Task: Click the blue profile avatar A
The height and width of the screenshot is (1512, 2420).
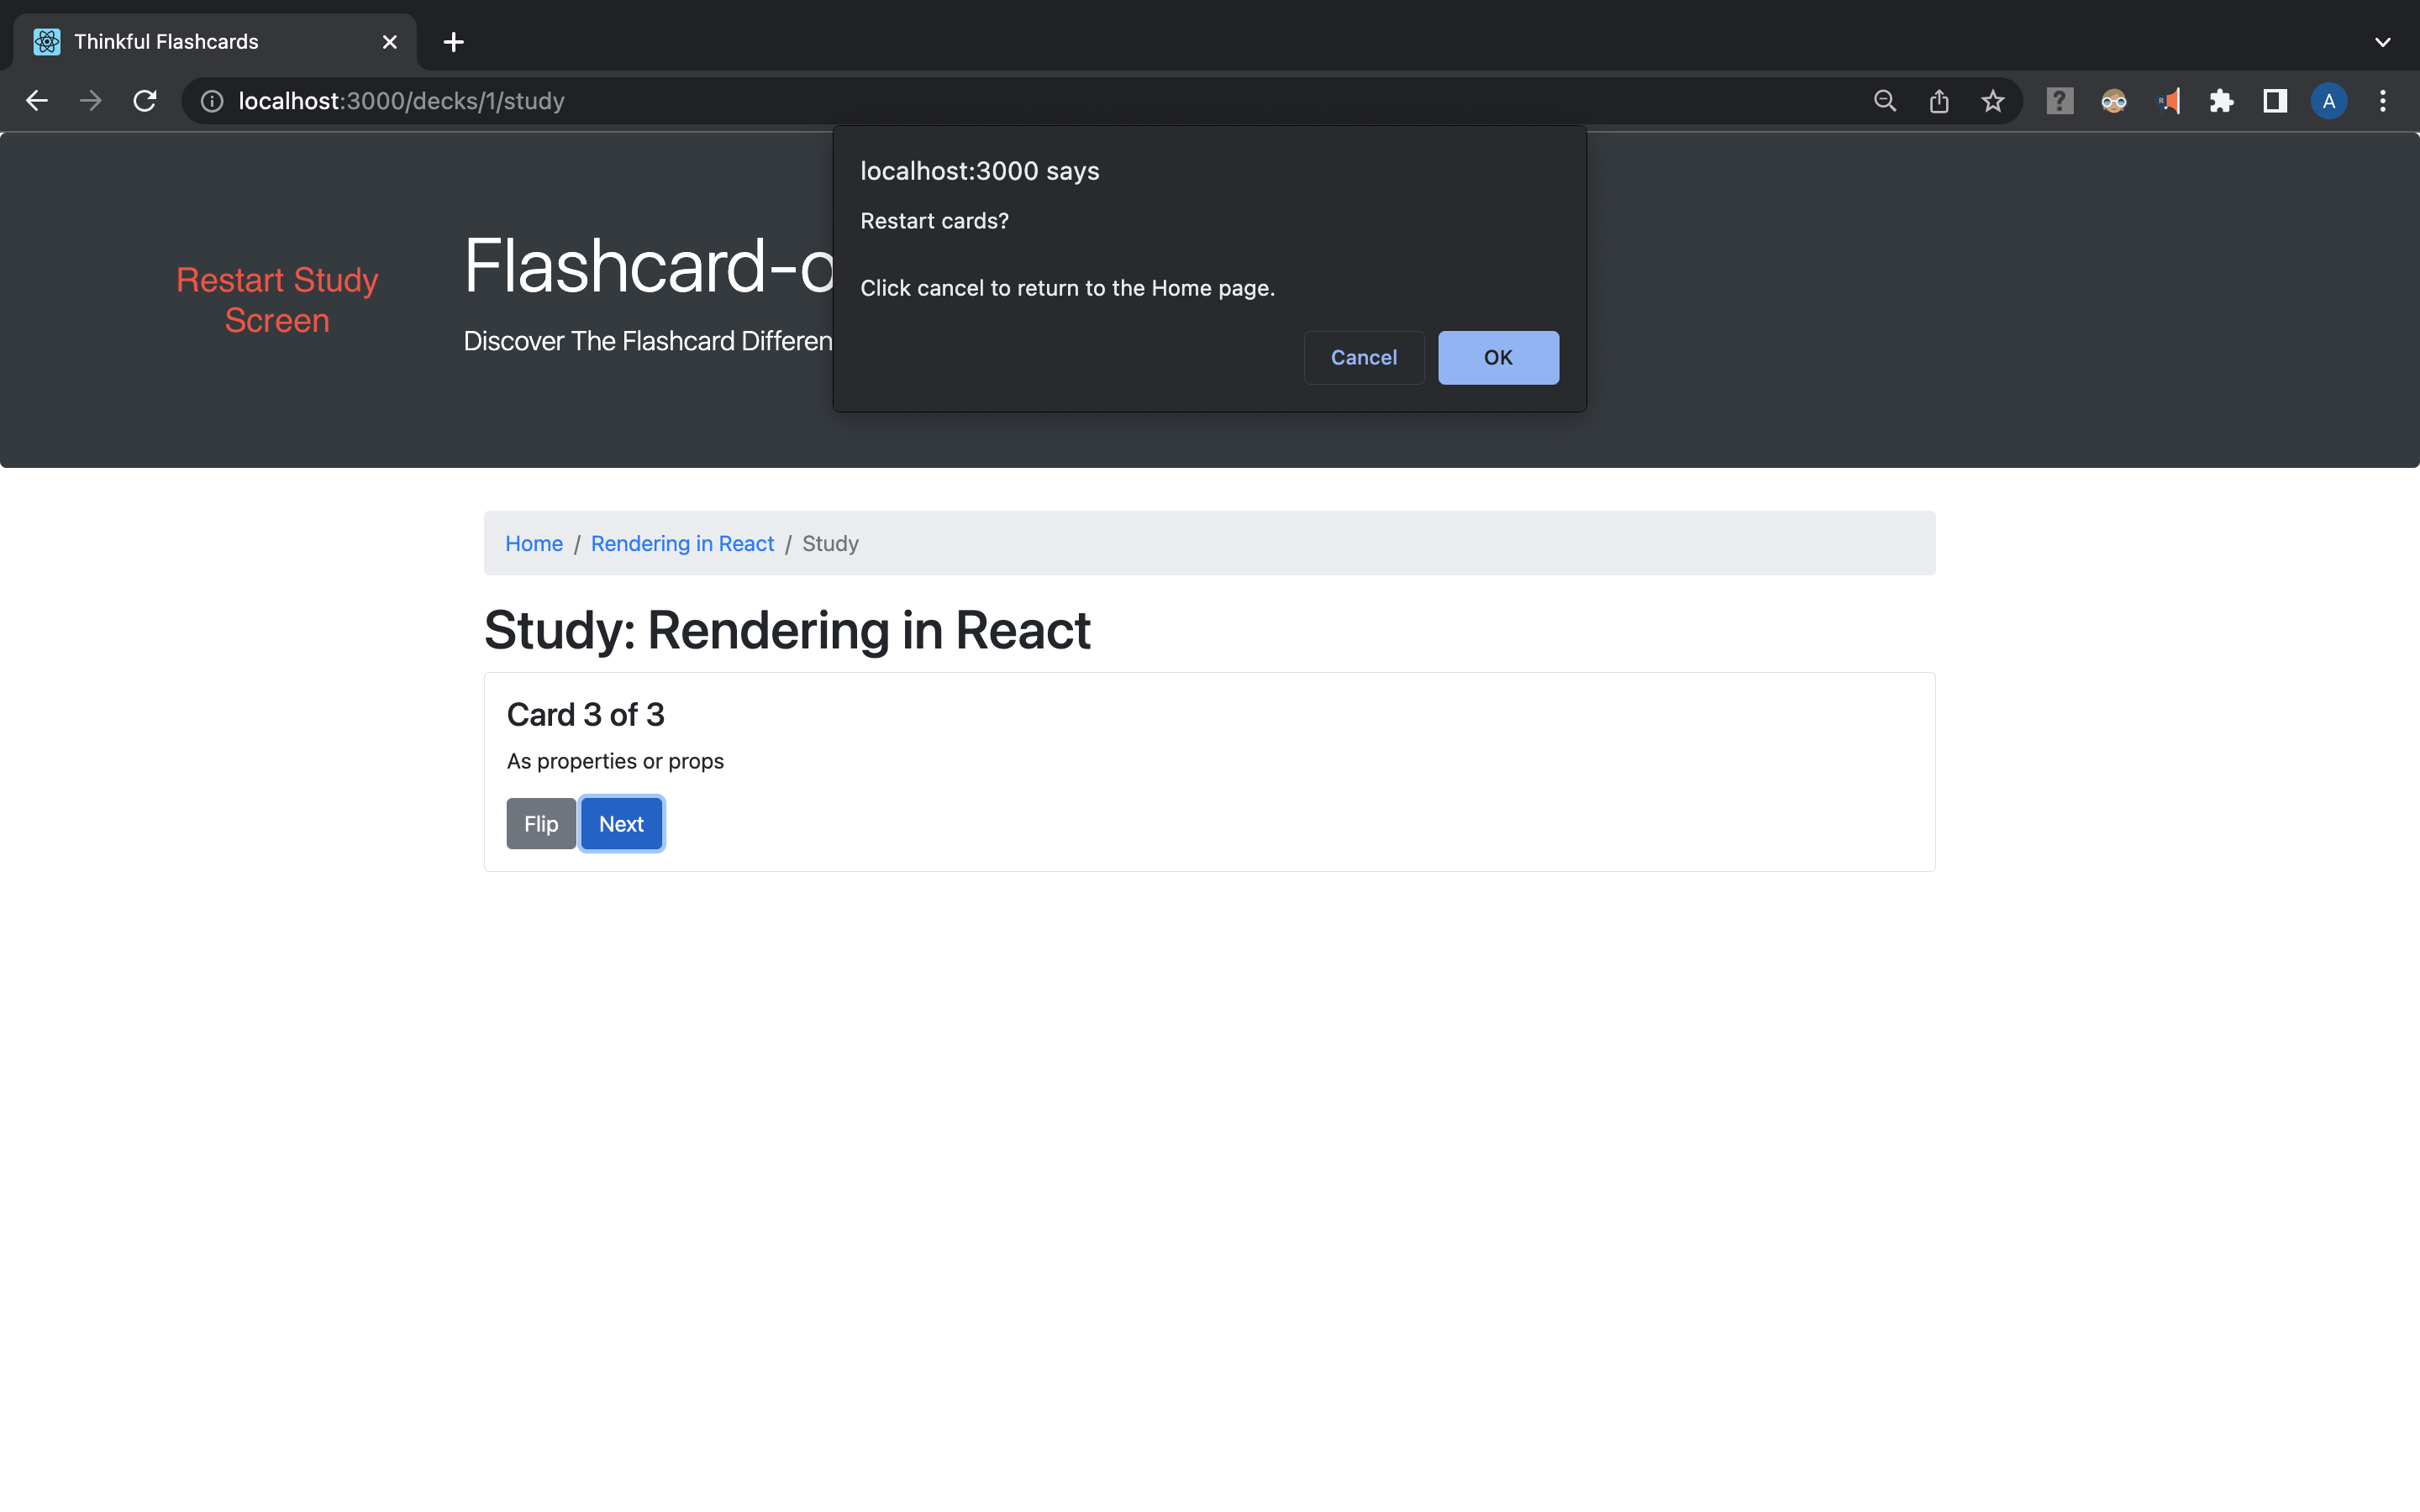Action: pos(2328,100)
